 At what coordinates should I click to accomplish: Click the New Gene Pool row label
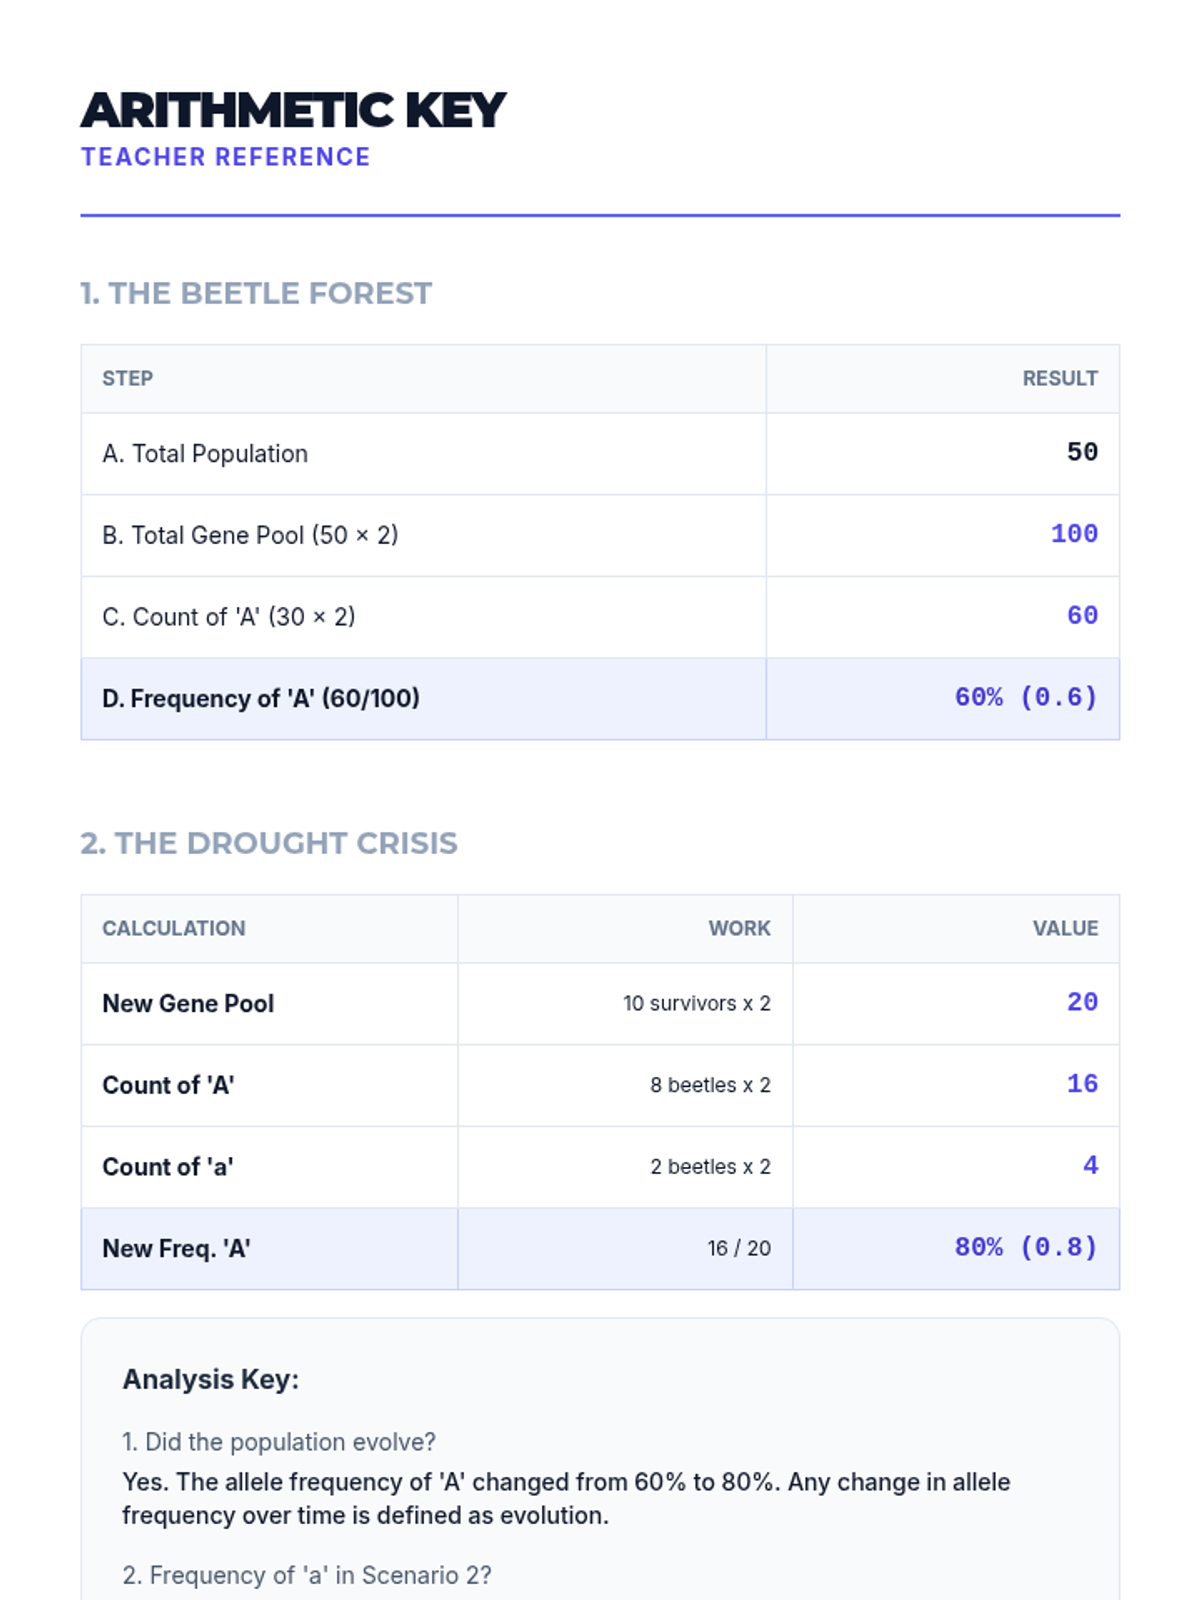[x=188, y=1004]
